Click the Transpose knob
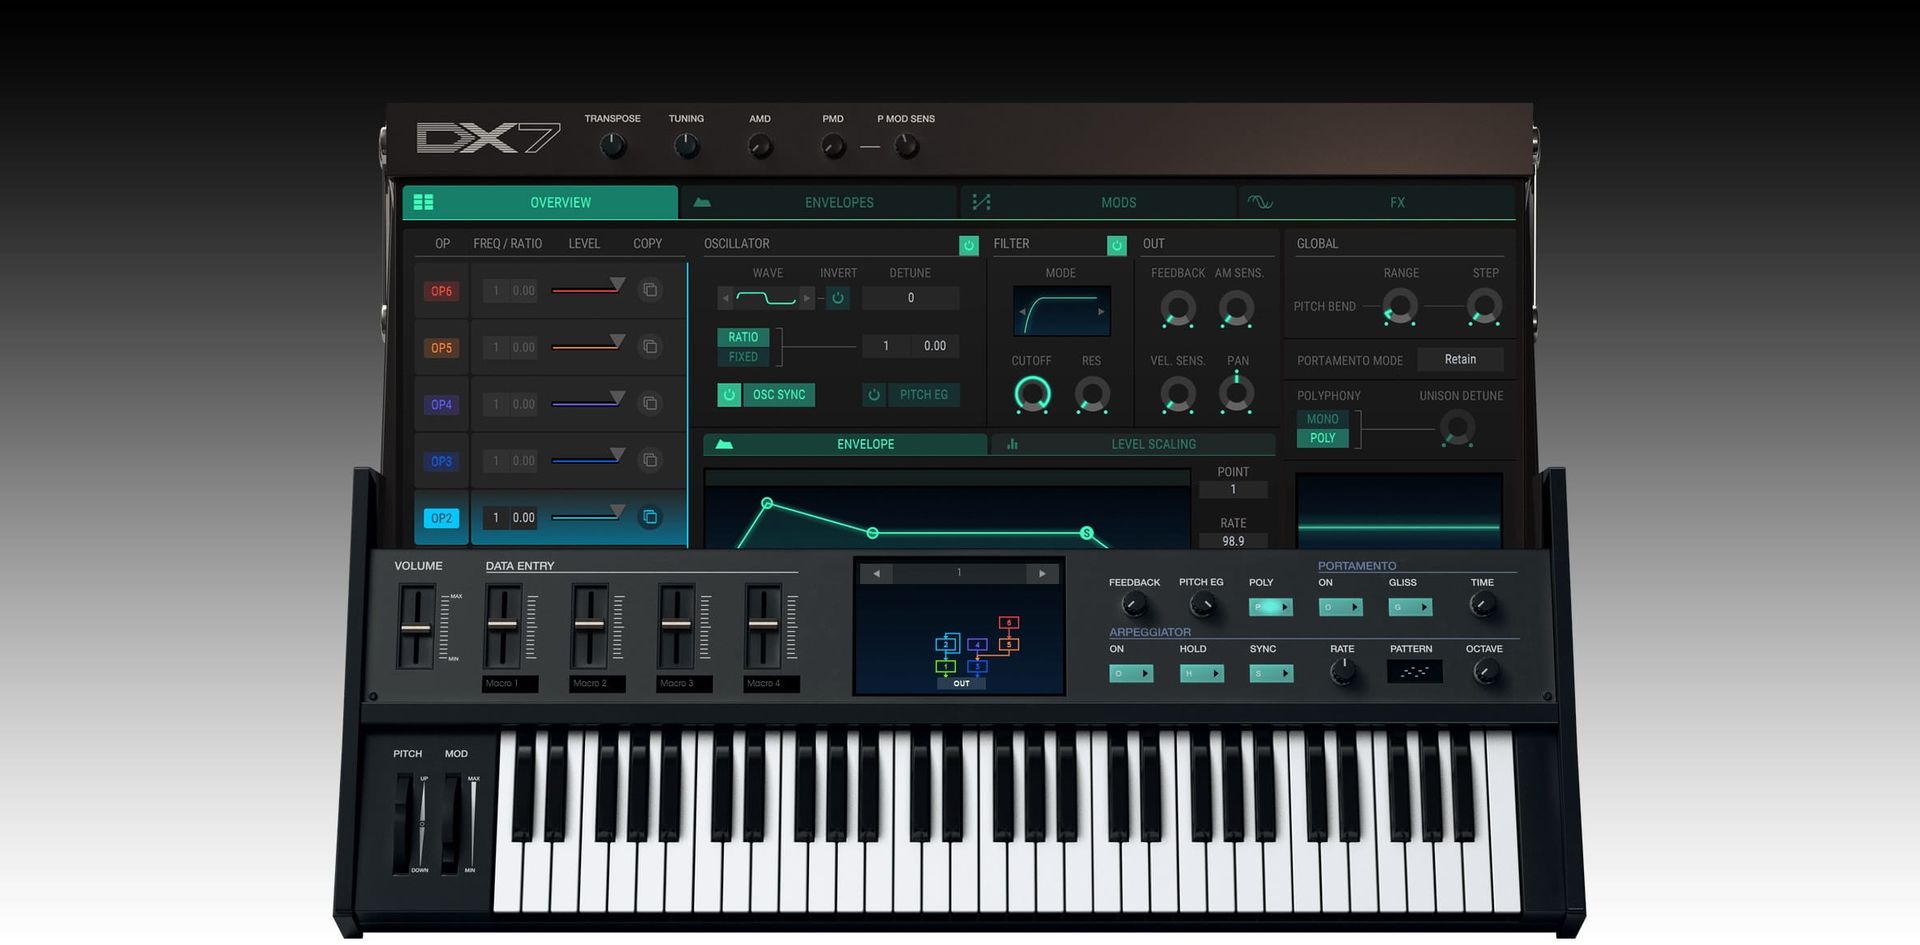 click(613, 147)
